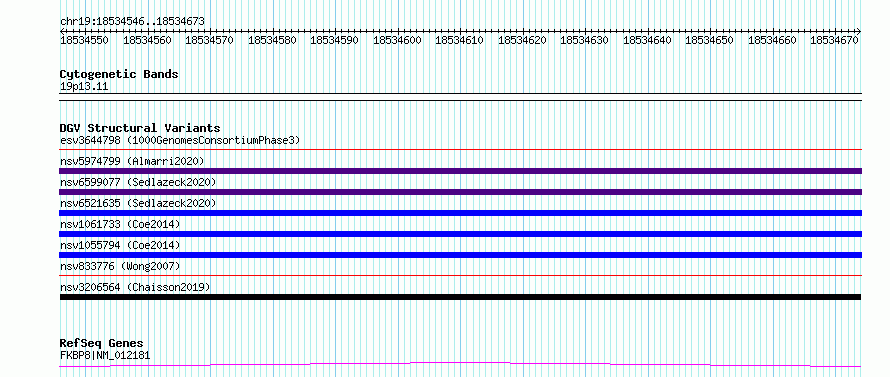890x377 pixels.
Task: Open variant nsv833776 (Wong2007)
Action: click(120, 266)
